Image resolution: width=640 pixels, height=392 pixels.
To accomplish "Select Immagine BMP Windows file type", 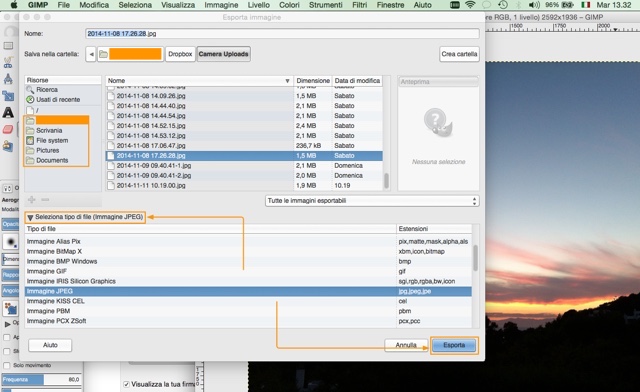I will click(248, 261).
